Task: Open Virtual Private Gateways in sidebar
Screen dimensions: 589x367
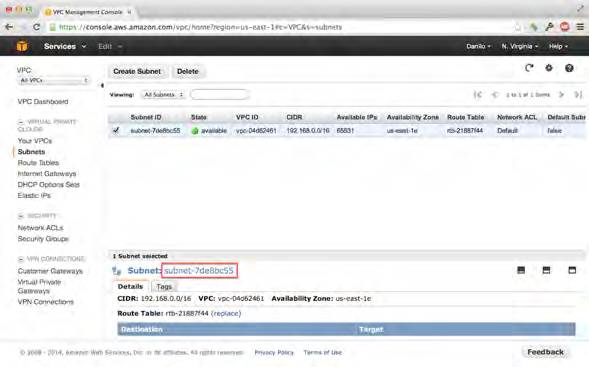Action: 39,286
